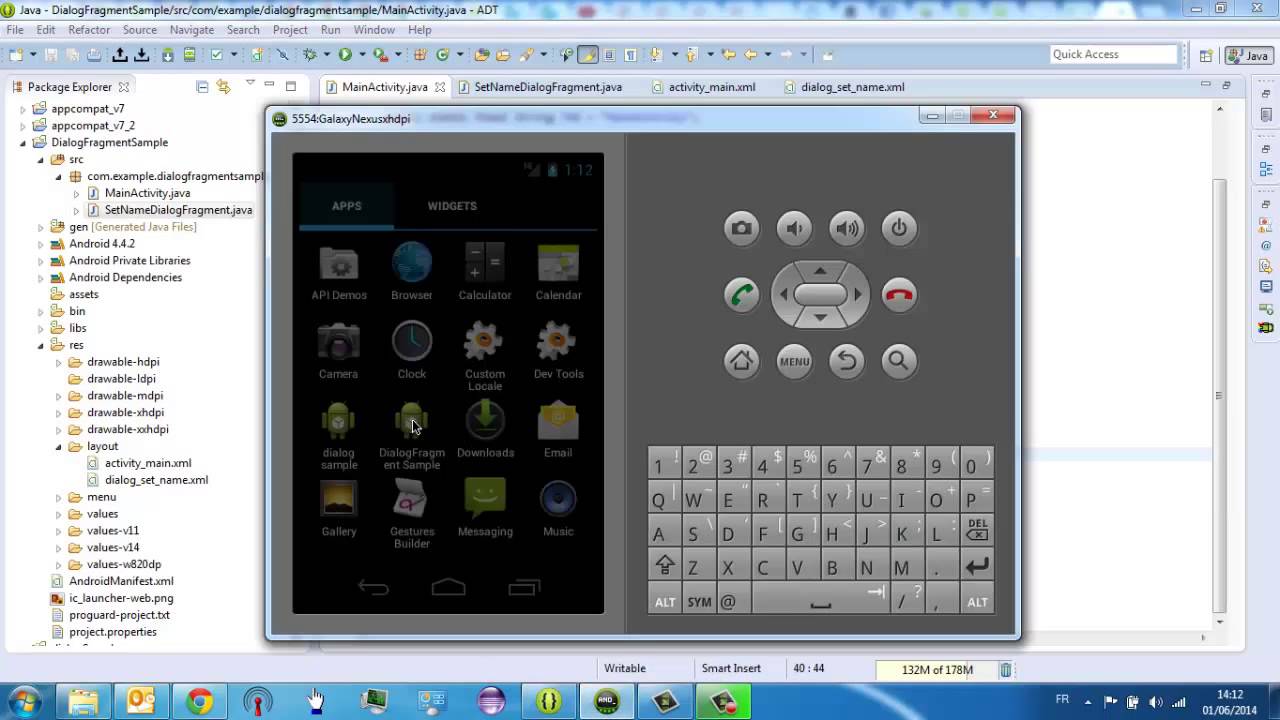This screenshot has height=720, width=1280.
Task: Open the Calculator app in emulator
Action: click(485, 272)
